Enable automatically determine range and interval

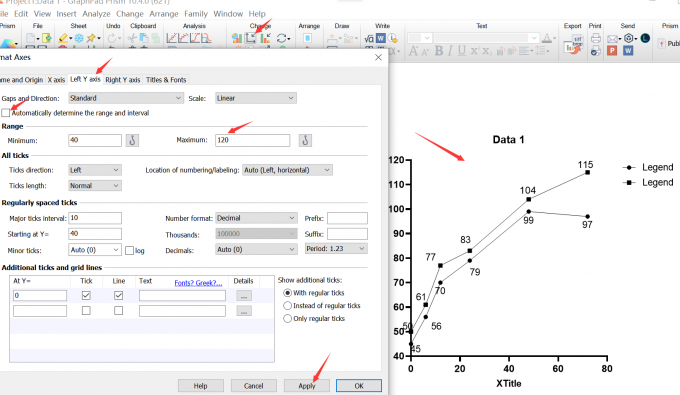tap(6, 113)
